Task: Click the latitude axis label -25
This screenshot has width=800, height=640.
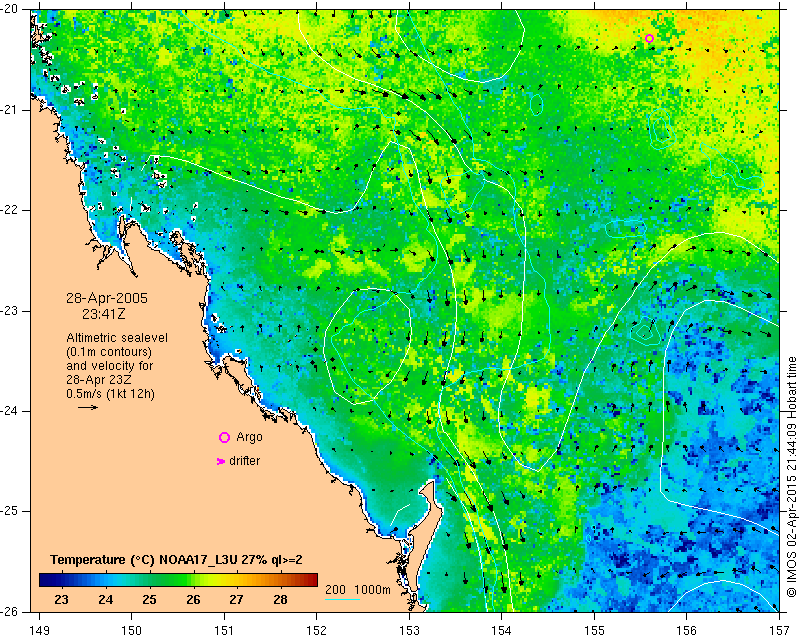Action: (9, 511)
